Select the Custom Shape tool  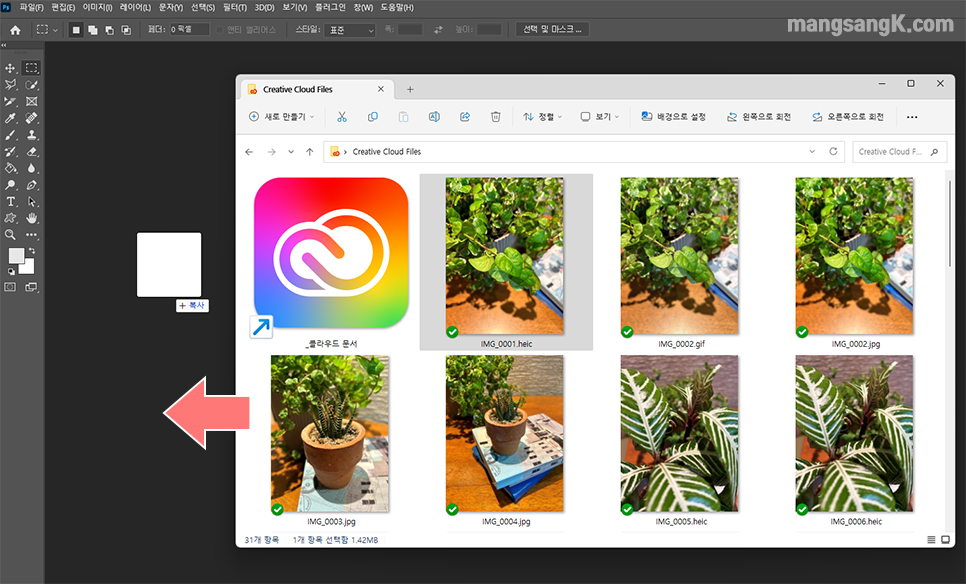10,218
